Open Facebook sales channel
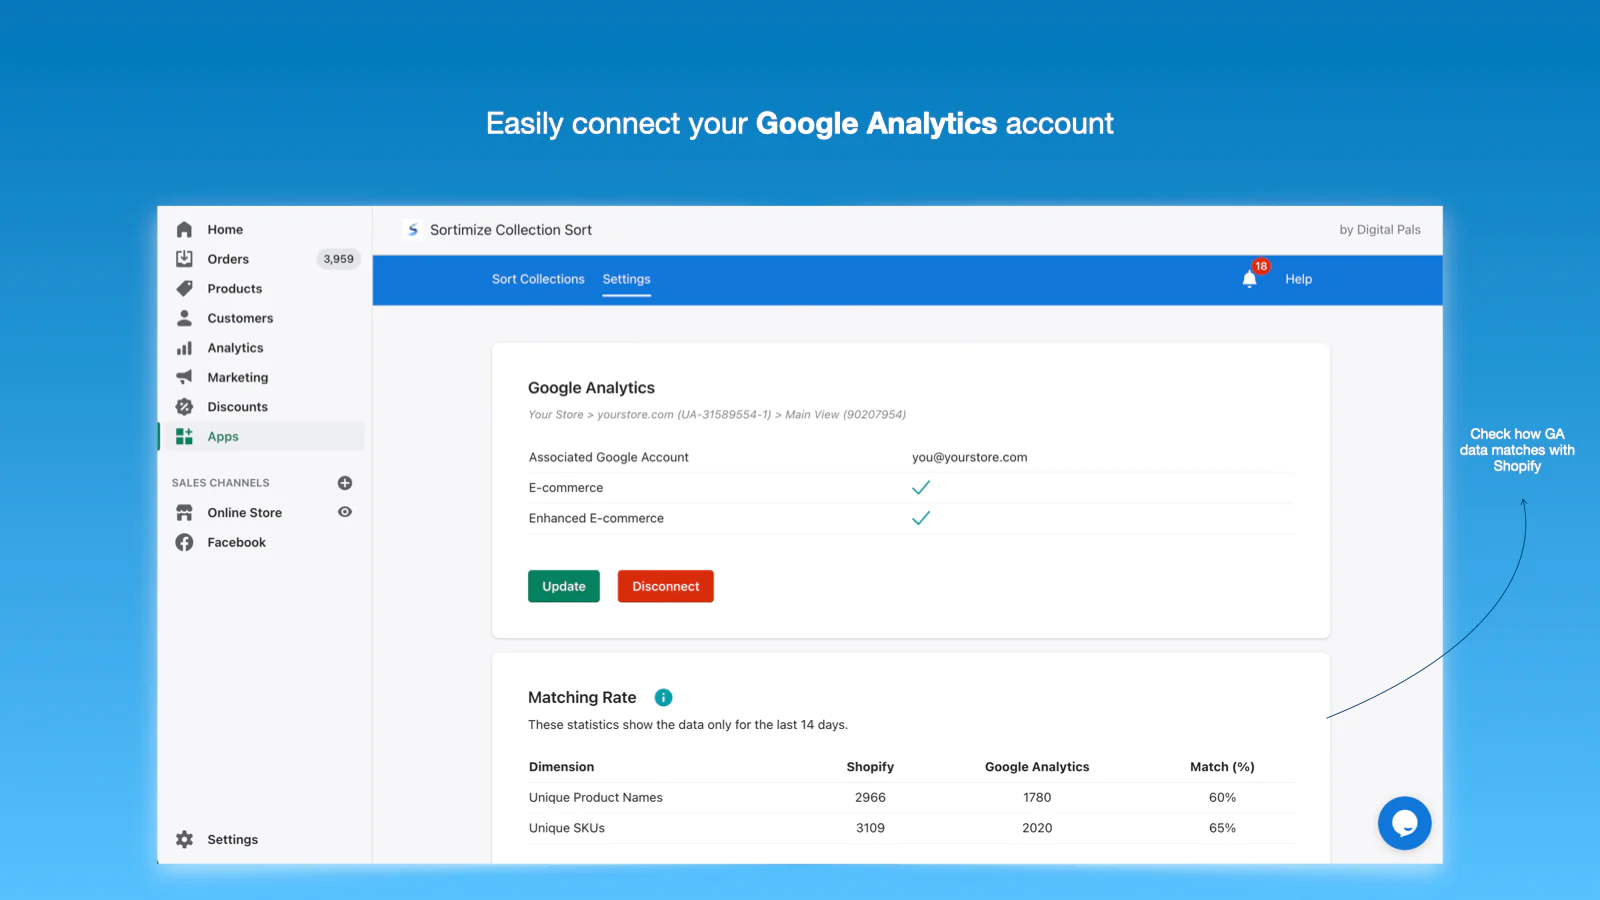This screenshot has width=1600, height=900. point(237,542)
